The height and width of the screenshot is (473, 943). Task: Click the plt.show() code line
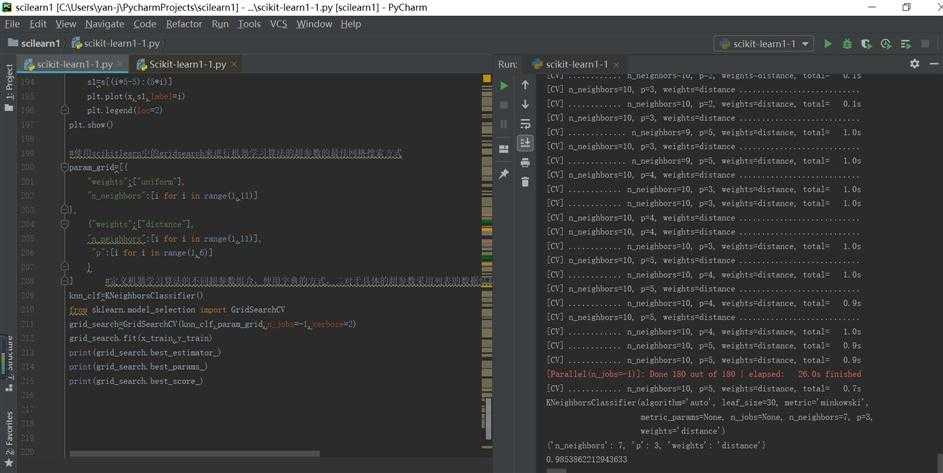coord(91,125)
